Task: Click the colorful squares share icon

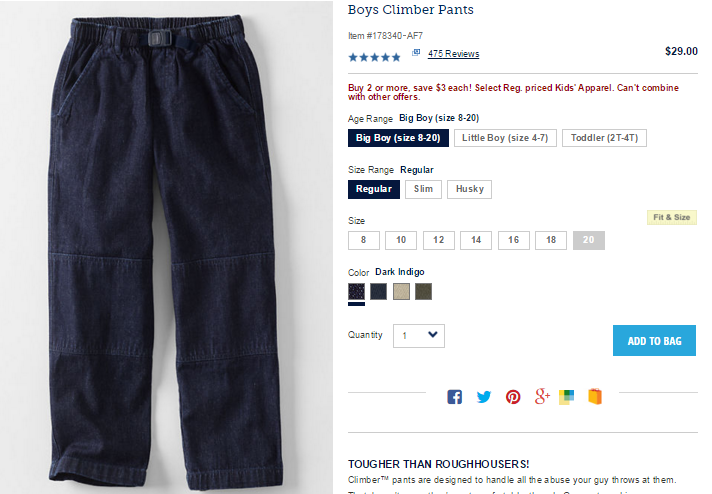Action: click(566, 397)
